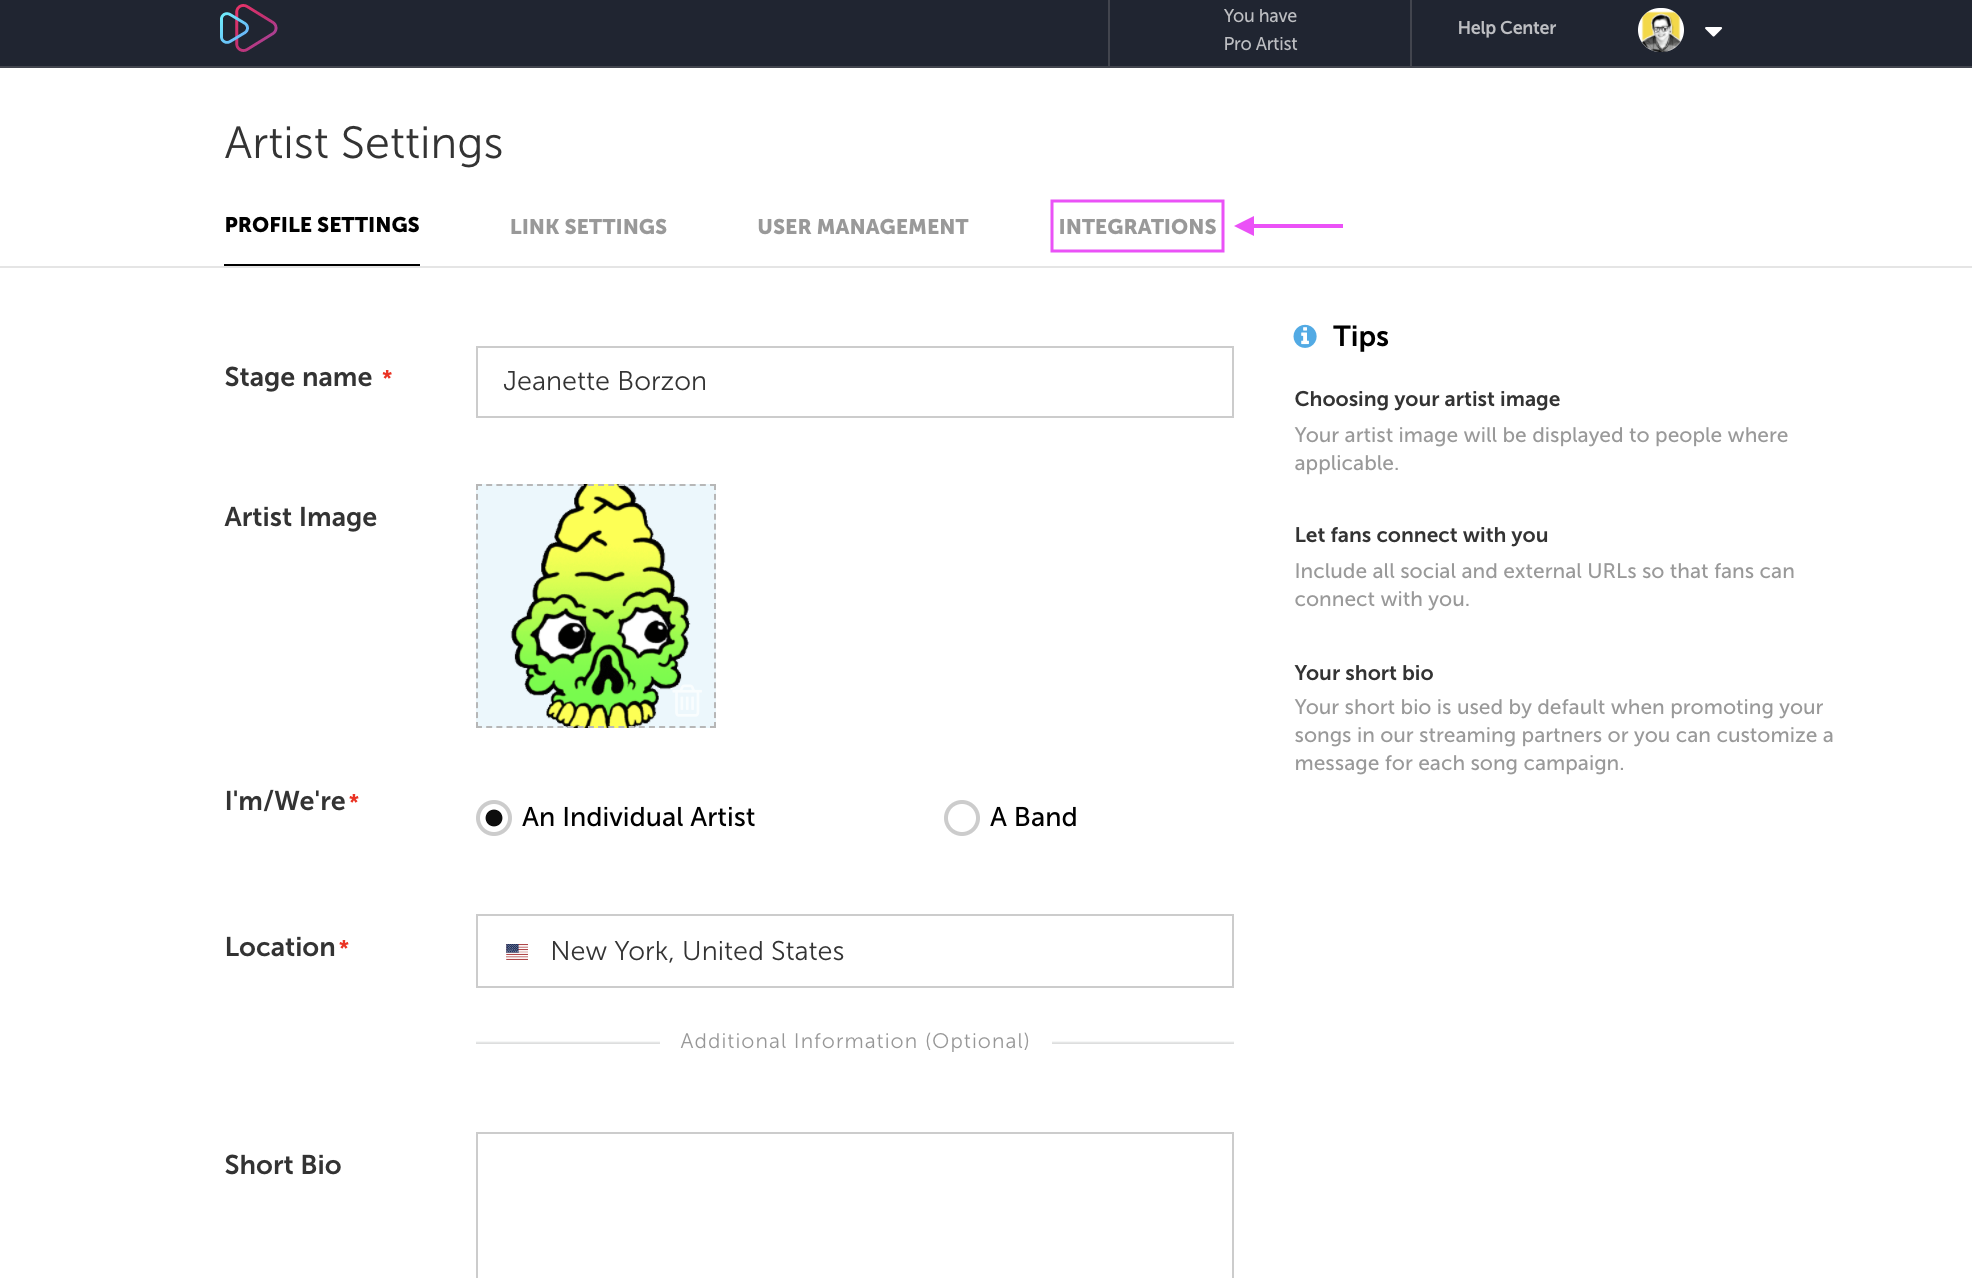Click the 'I'm/We're' label
The image size is (1972, 1278).
click(285, 801)
